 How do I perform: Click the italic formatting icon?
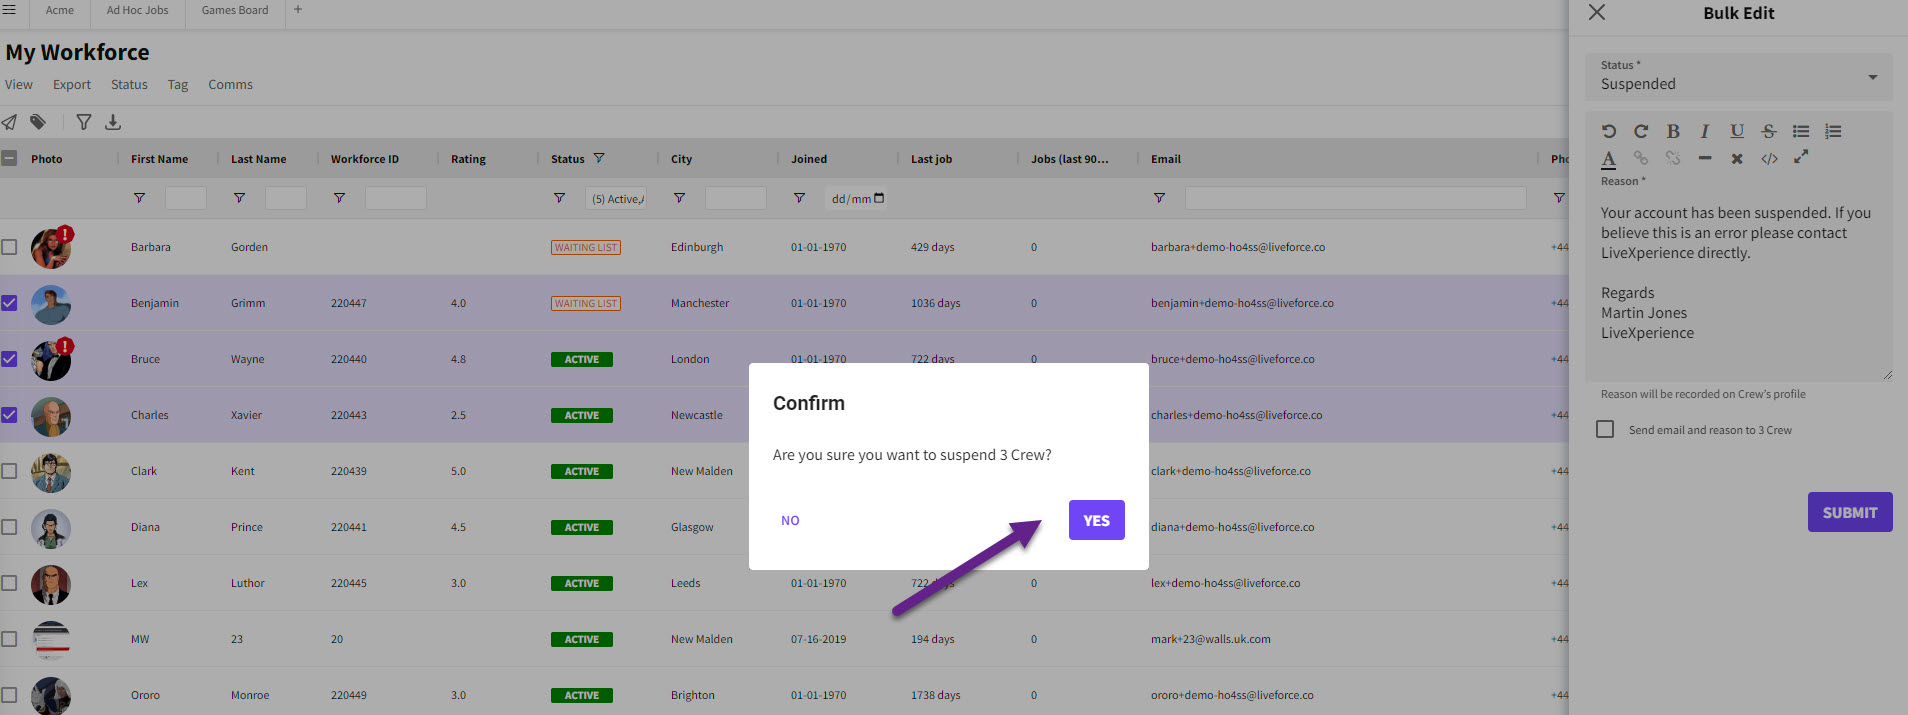coord(1705,131)
